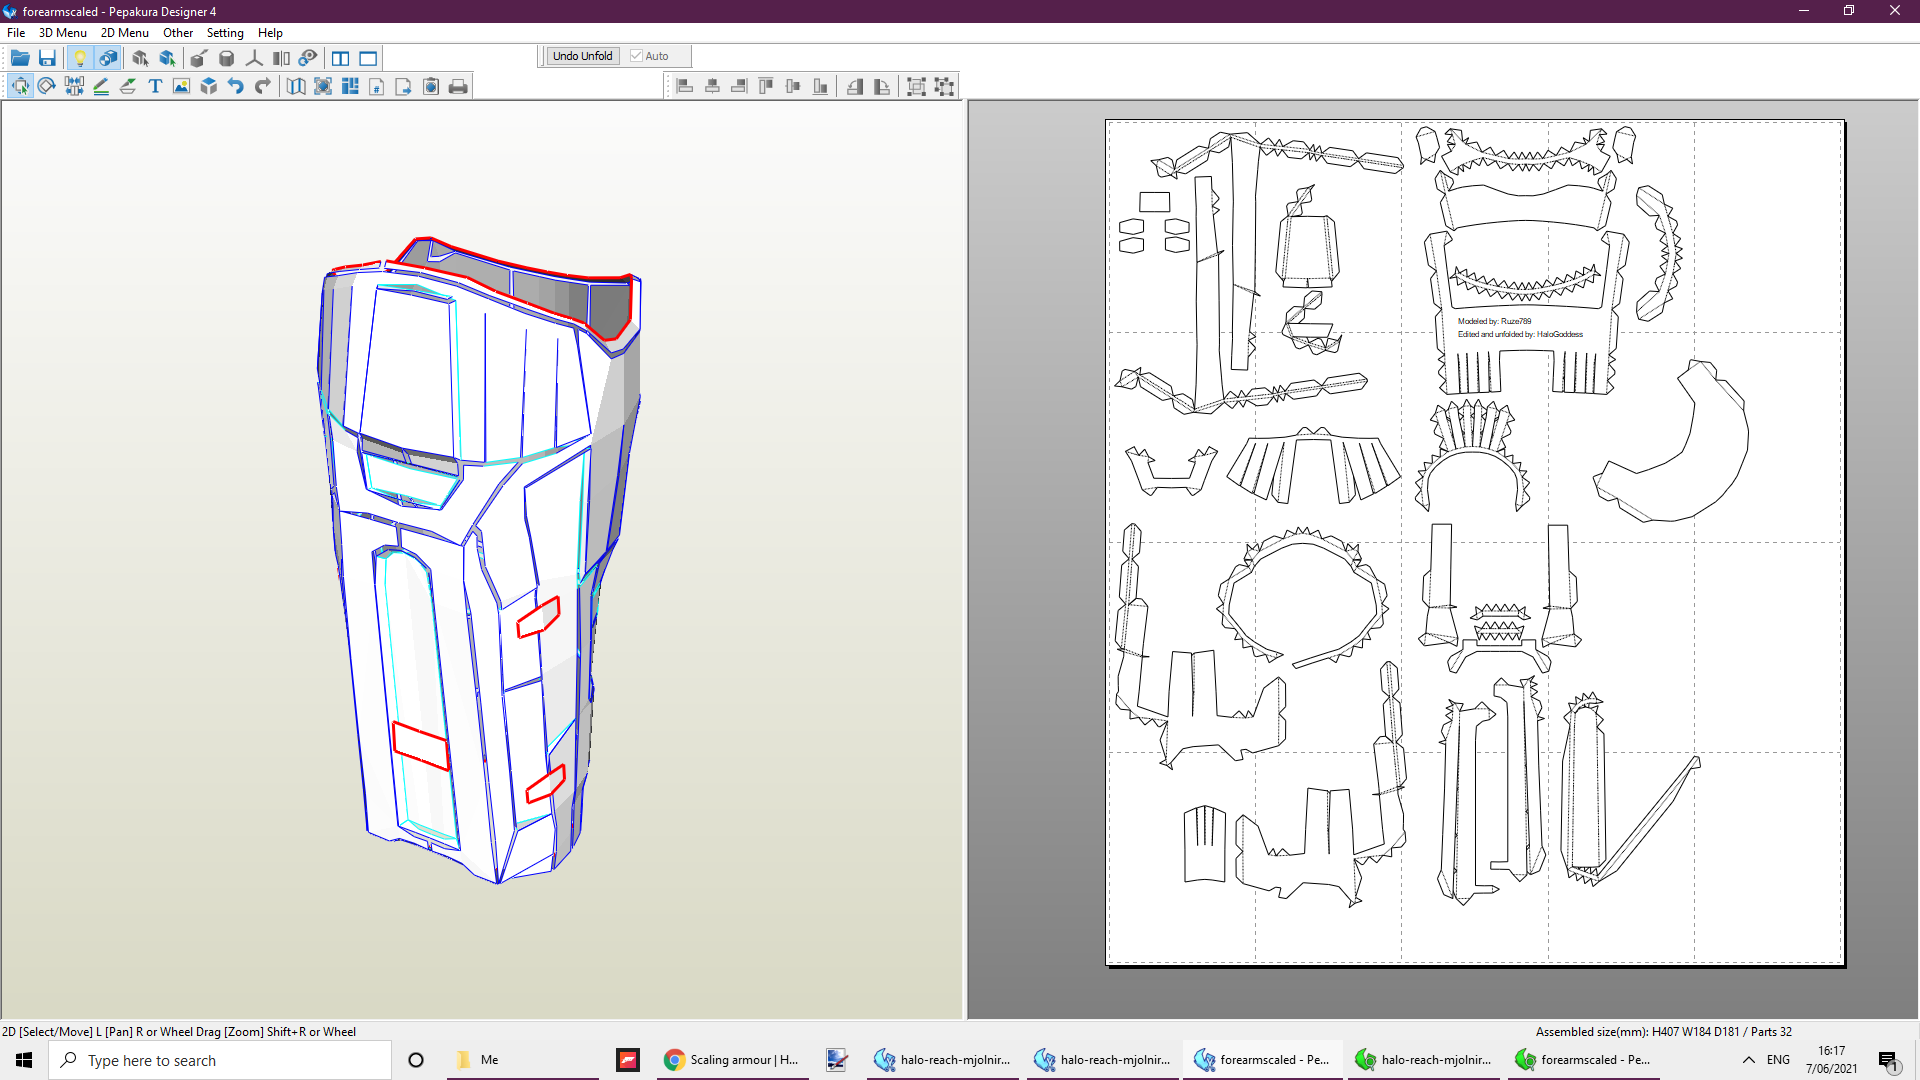Expand the 3D Menu dropdown

[x=62, y=33]
